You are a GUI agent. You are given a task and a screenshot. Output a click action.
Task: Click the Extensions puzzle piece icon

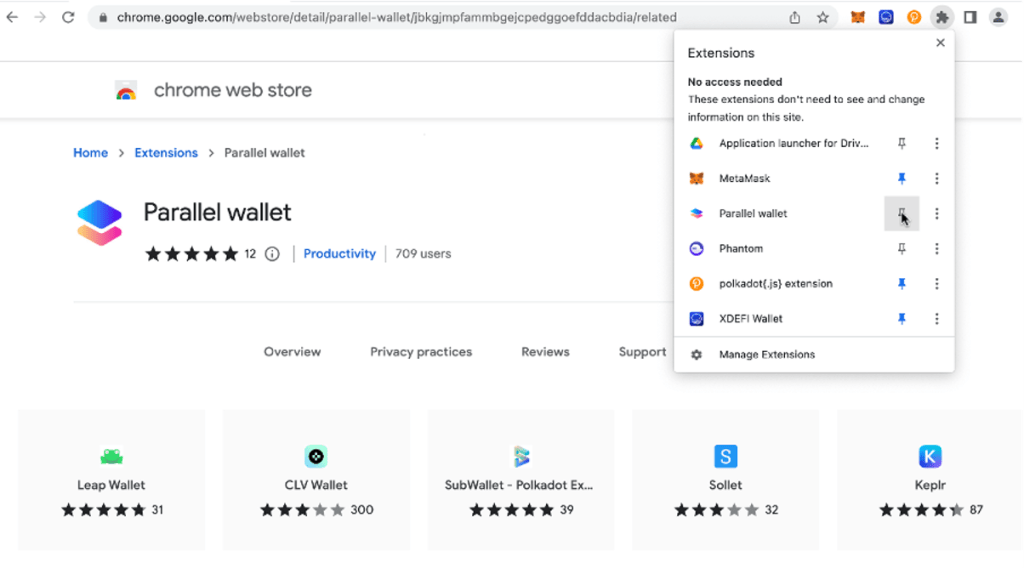point(942,18)
